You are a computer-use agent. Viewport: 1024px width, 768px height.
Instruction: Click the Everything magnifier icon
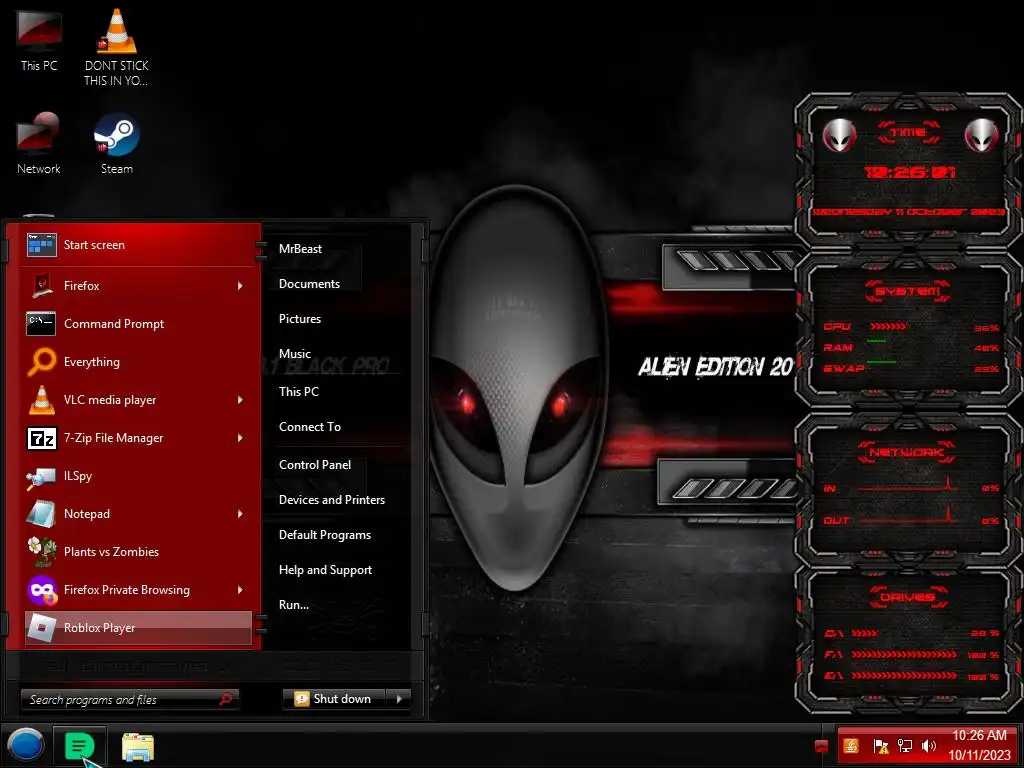tap(42, 361)
